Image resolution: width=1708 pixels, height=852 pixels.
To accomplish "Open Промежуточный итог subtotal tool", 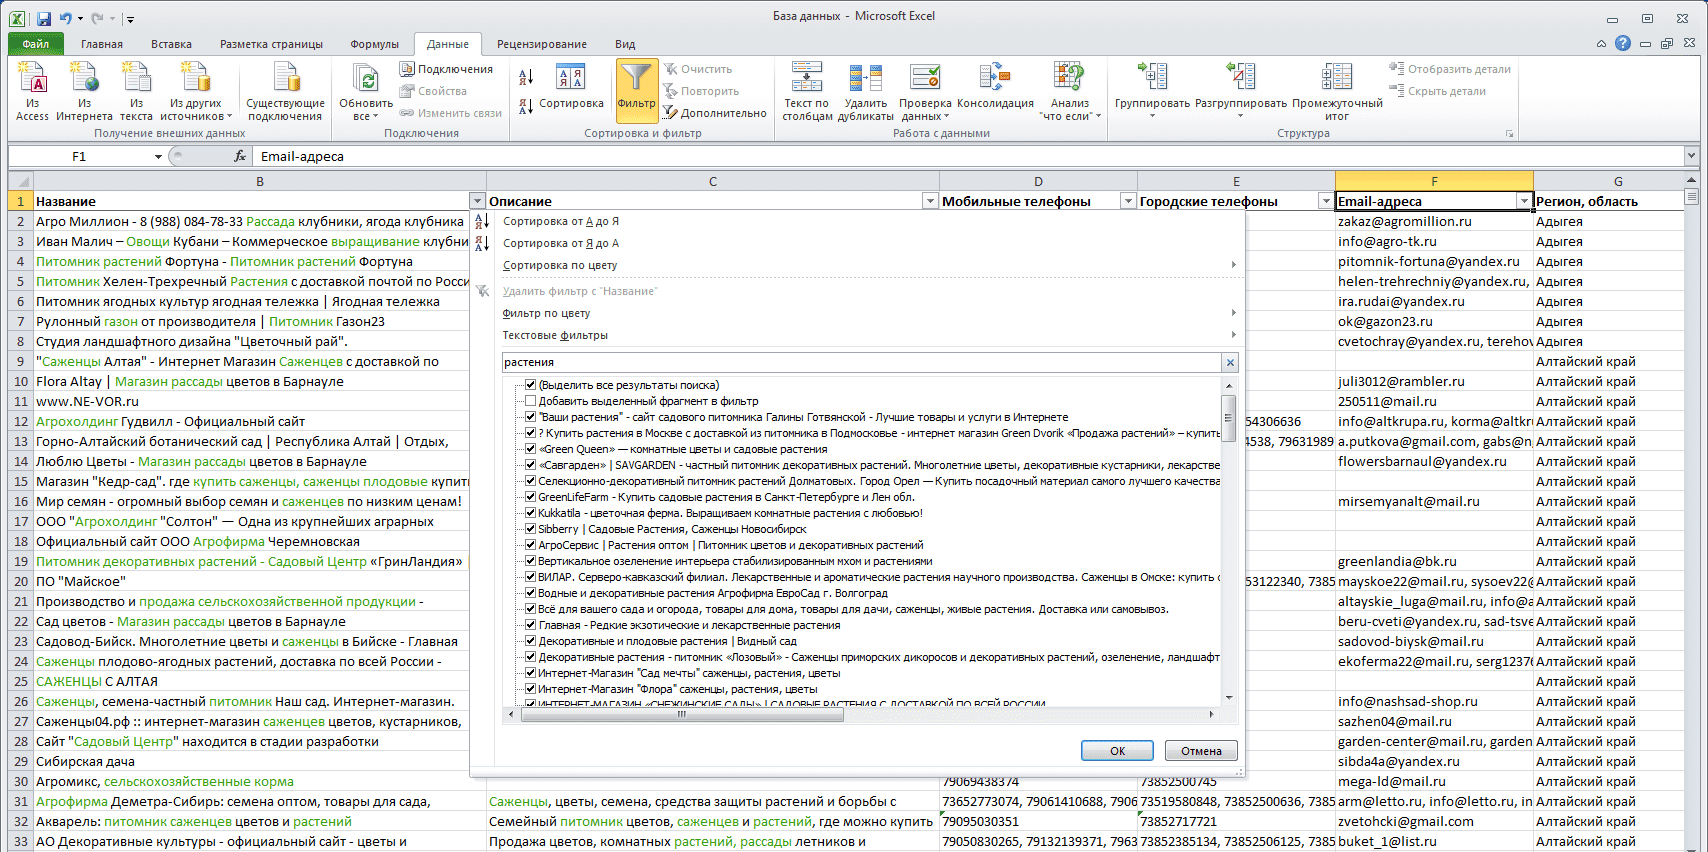I will coord(1337,92).
